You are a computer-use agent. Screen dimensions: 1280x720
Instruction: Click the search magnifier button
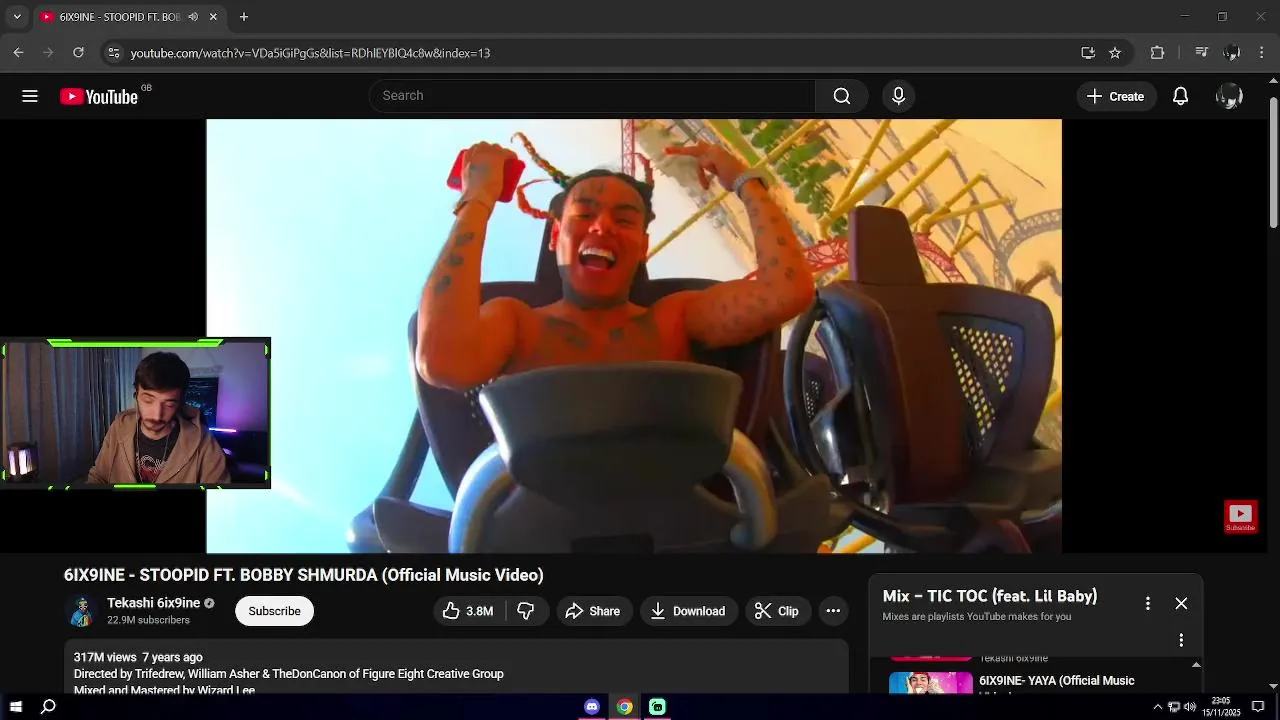842,96
